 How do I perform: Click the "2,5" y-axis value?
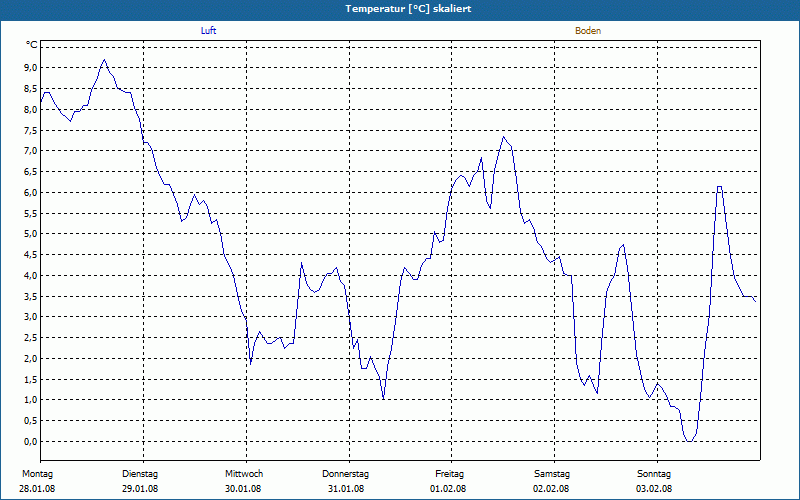tap(31, 338)
